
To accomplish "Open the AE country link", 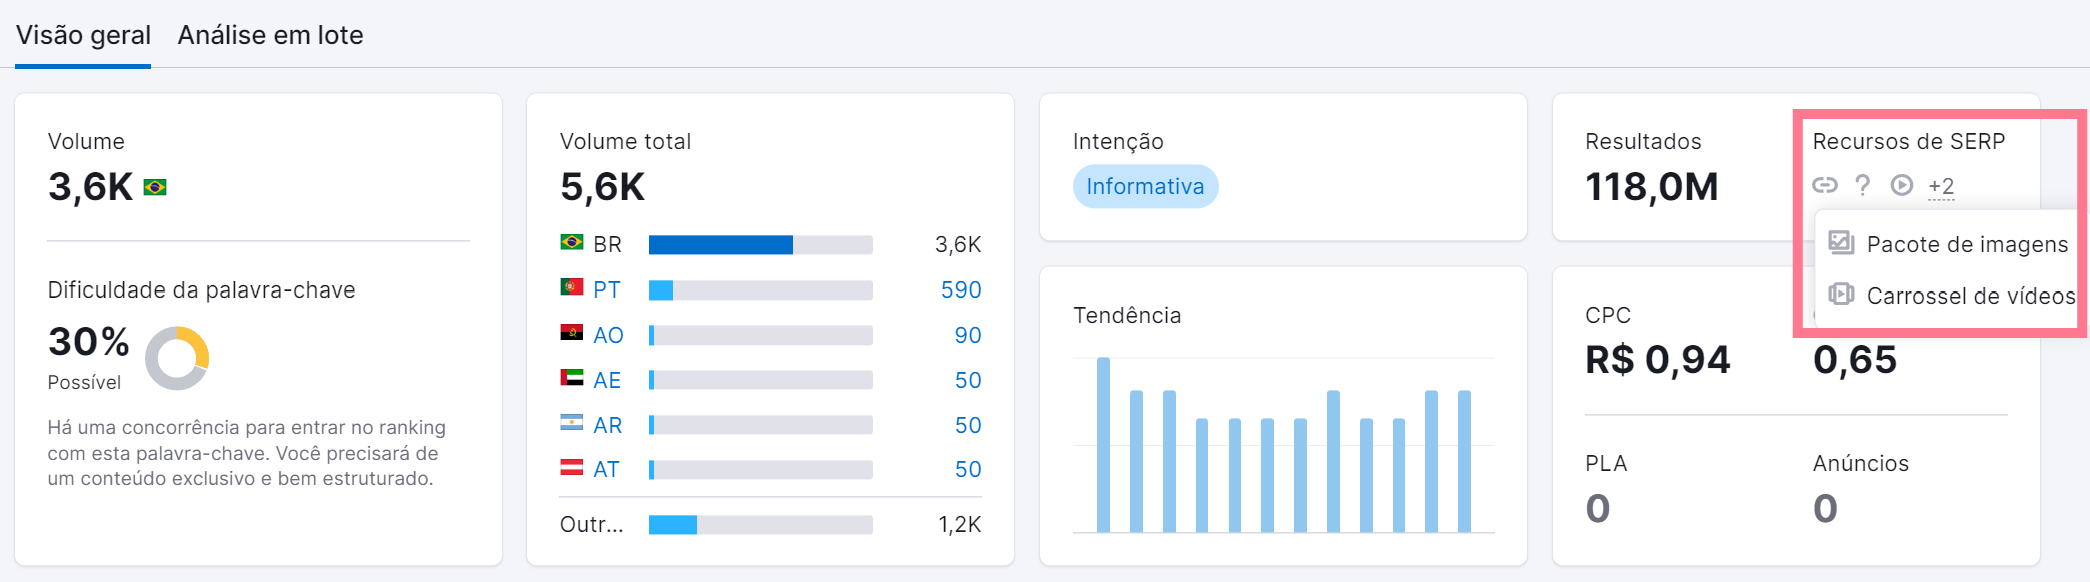I will click(x=607, y=380).
